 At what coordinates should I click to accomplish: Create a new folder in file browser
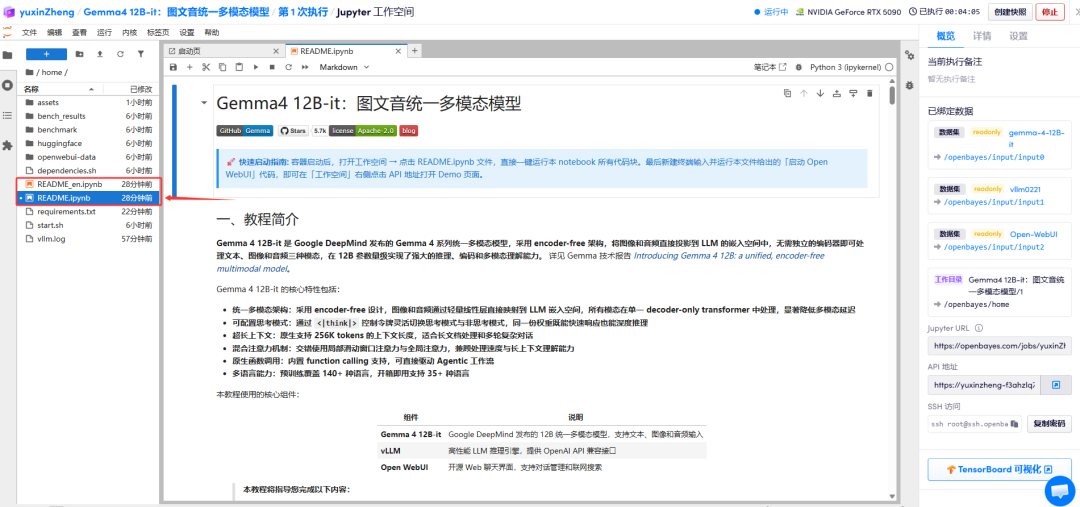pyautogui.click(x=79, y=54)
